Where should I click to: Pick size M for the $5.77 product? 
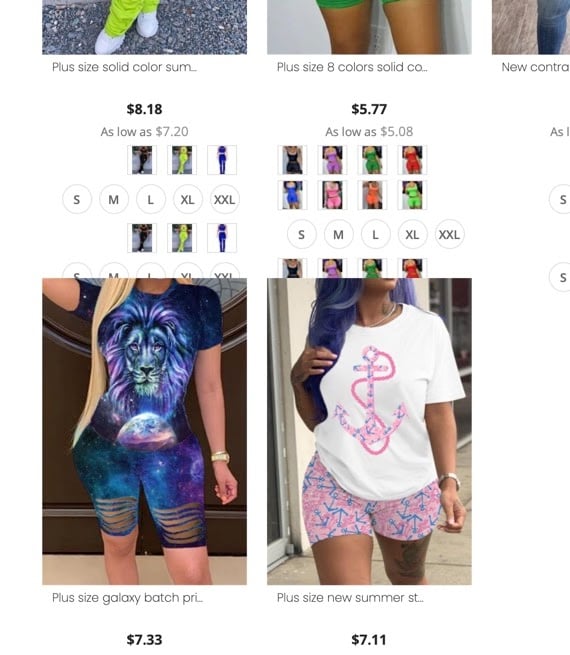pos(339,235)
